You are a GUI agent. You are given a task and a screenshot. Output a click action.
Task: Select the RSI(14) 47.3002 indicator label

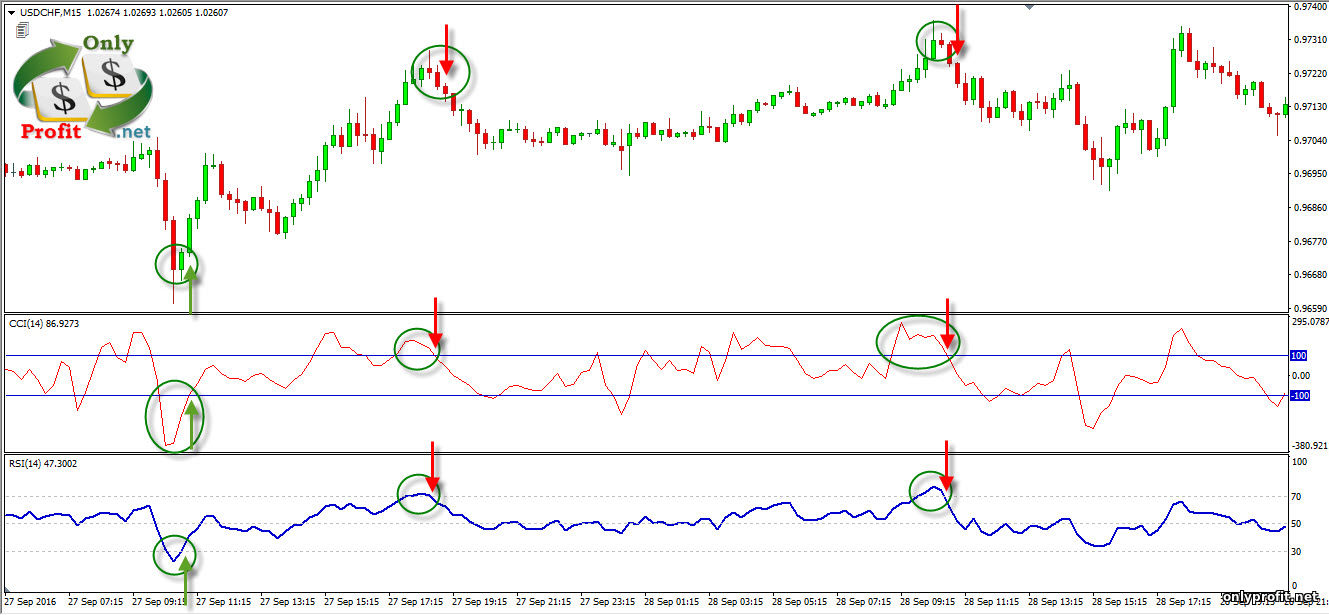pos(43,463)
